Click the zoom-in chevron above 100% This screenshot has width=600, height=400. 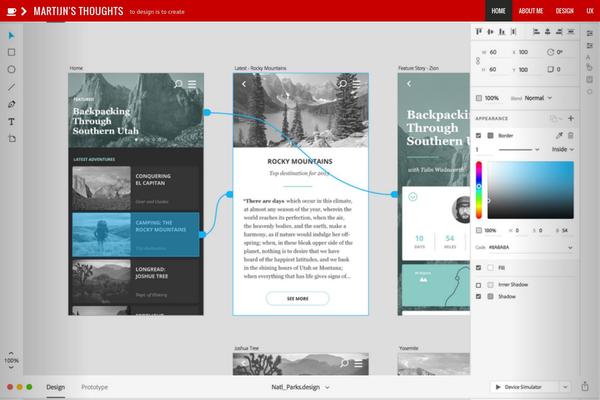11,353
